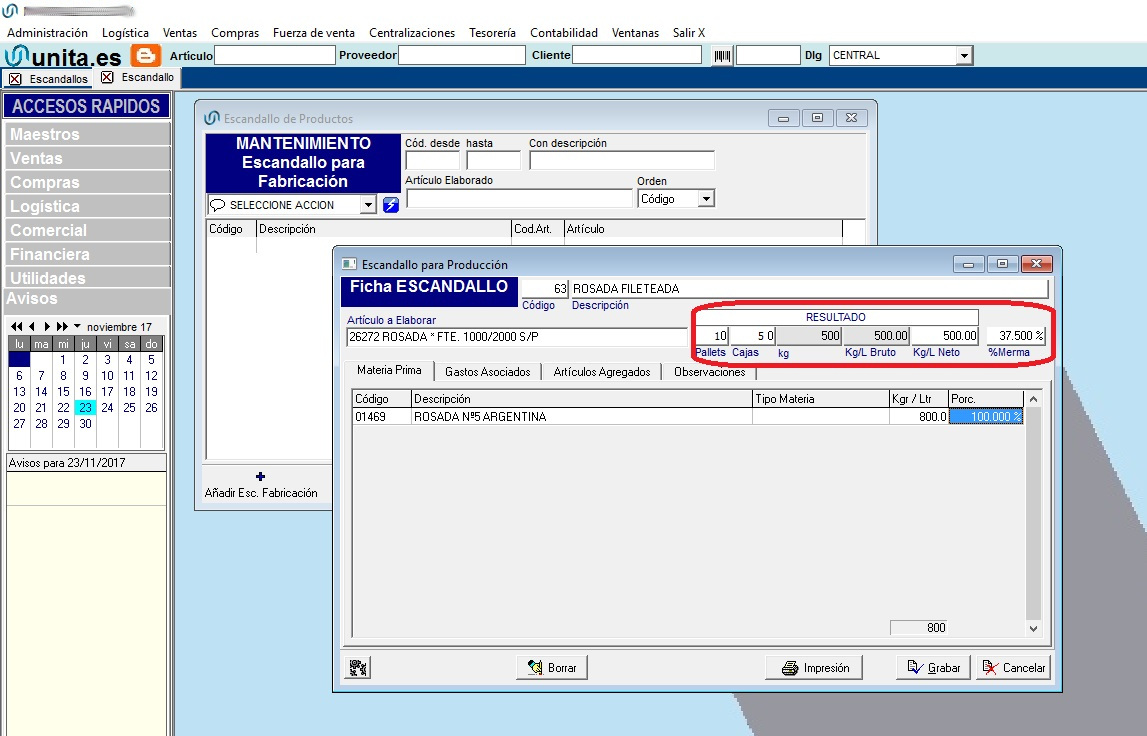Click the orange Blogger icon in toolbar
Viewport: 1147px width, 736px height.
[145, 55]
